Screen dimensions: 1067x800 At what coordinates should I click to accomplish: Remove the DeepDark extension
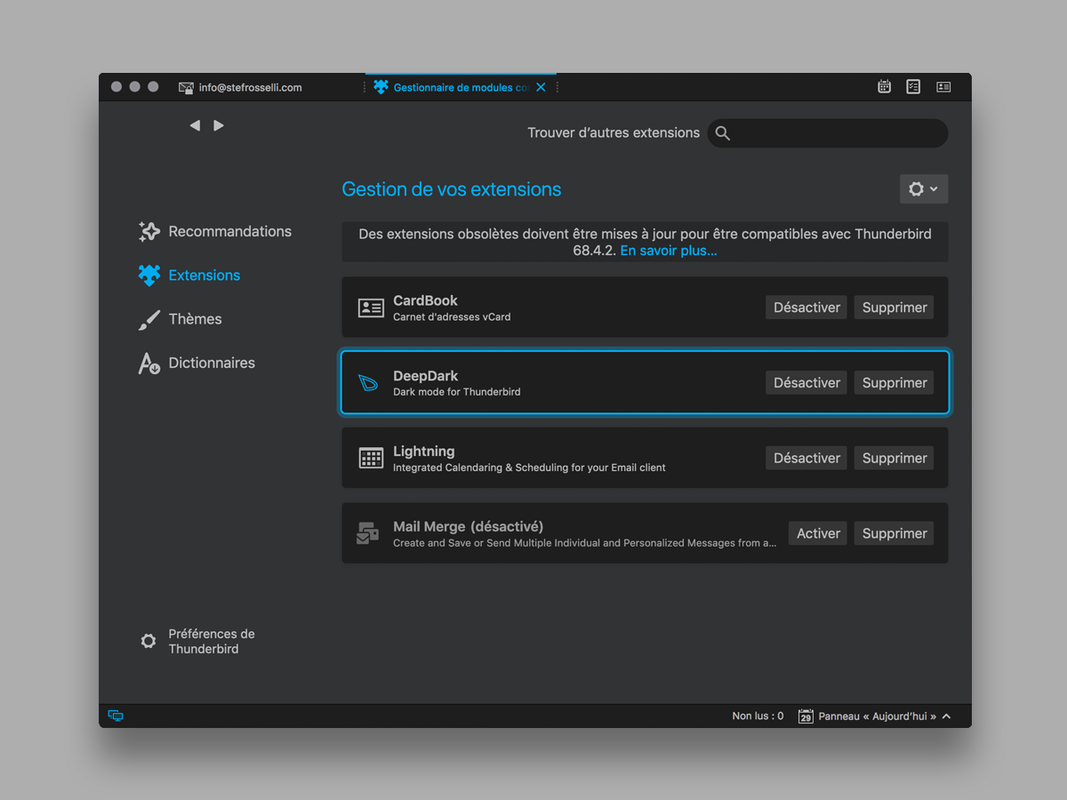click(894, 383)
